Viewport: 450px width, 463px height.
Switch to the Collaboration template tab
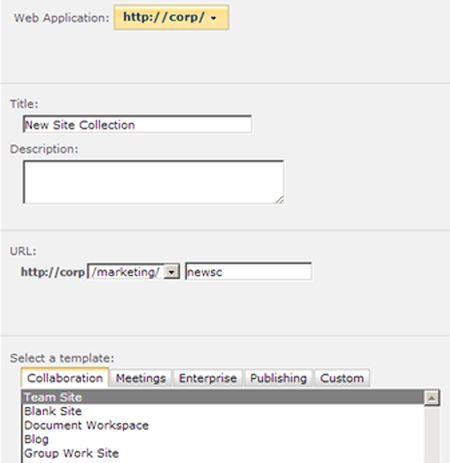click(x=65, y=378)
